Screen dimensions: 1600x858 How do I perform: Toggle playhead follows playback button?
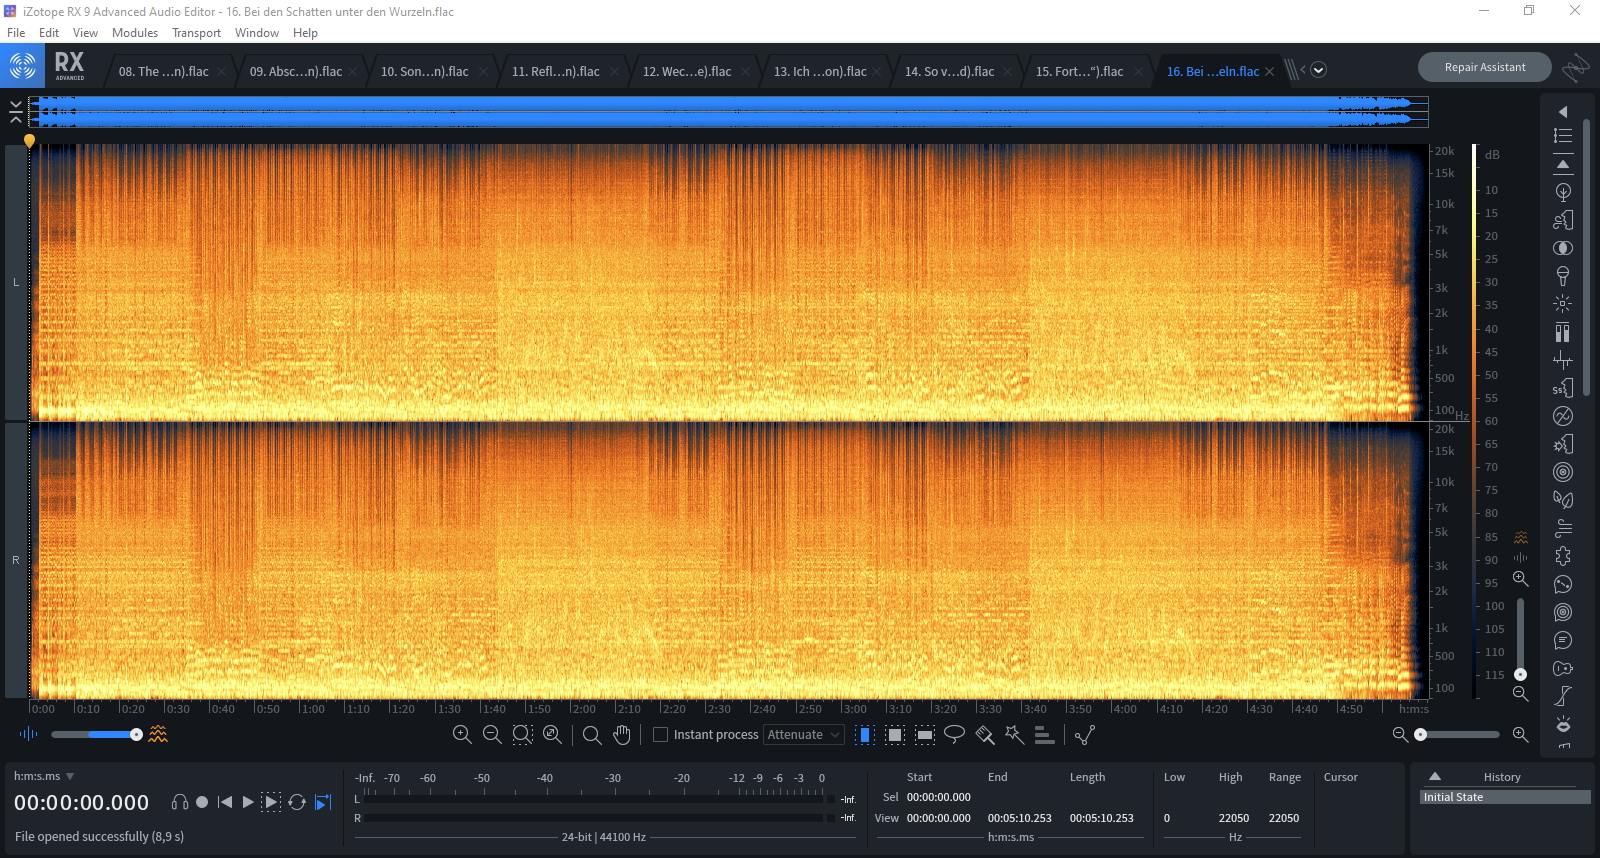[x=323, y=802]
